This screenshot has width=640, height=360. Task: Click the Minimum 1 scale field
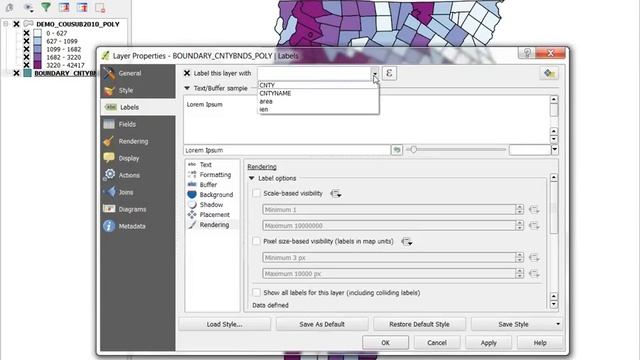coord(389,210)
